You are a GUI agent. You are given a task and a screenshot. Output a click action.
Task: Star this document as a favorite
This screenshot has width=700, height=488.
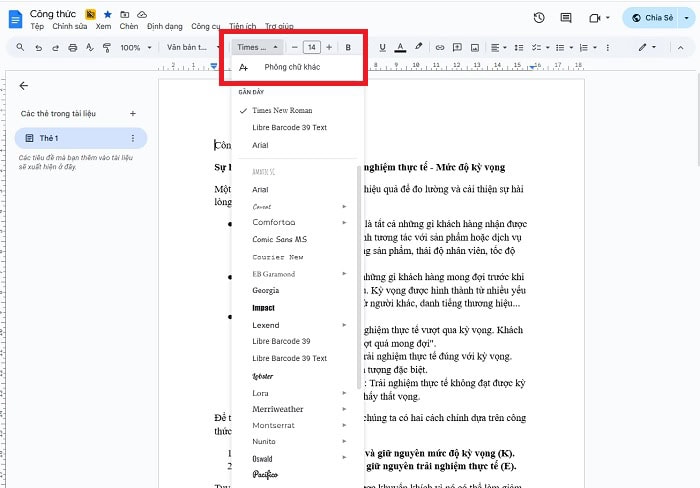(107, 14)
